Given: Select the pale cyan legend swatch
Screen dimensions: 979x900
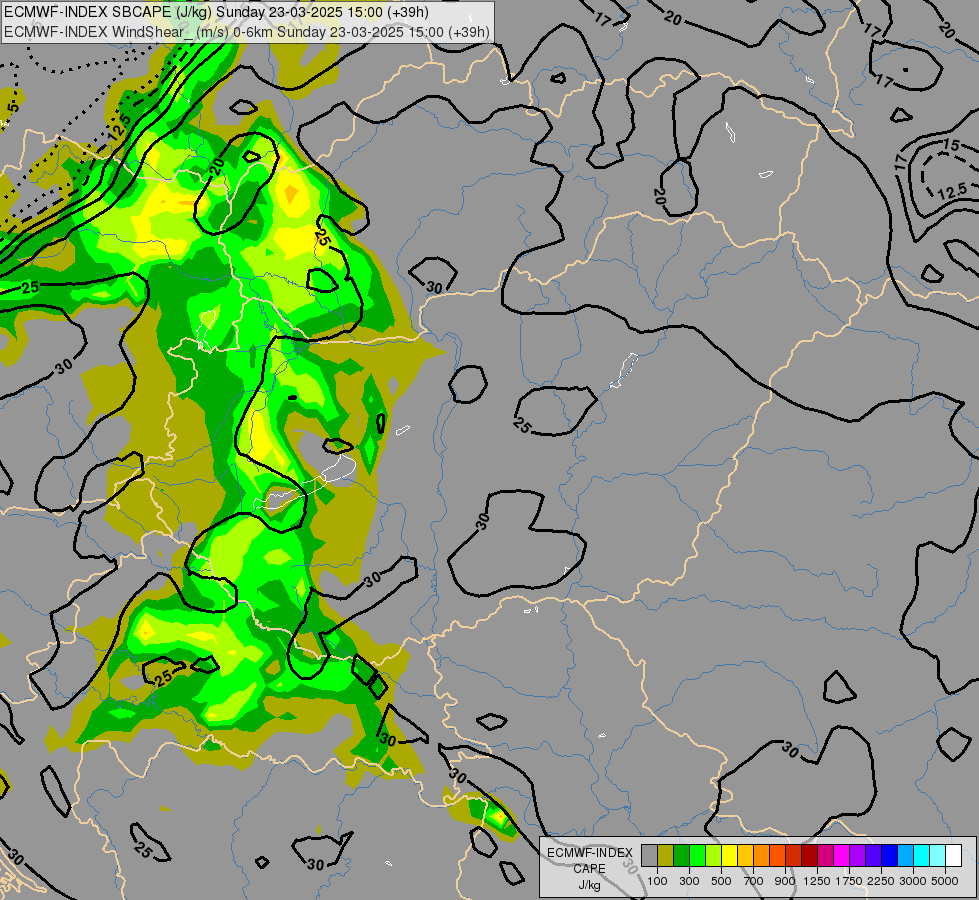Looking at the screenshot, I should pos(937,855).
